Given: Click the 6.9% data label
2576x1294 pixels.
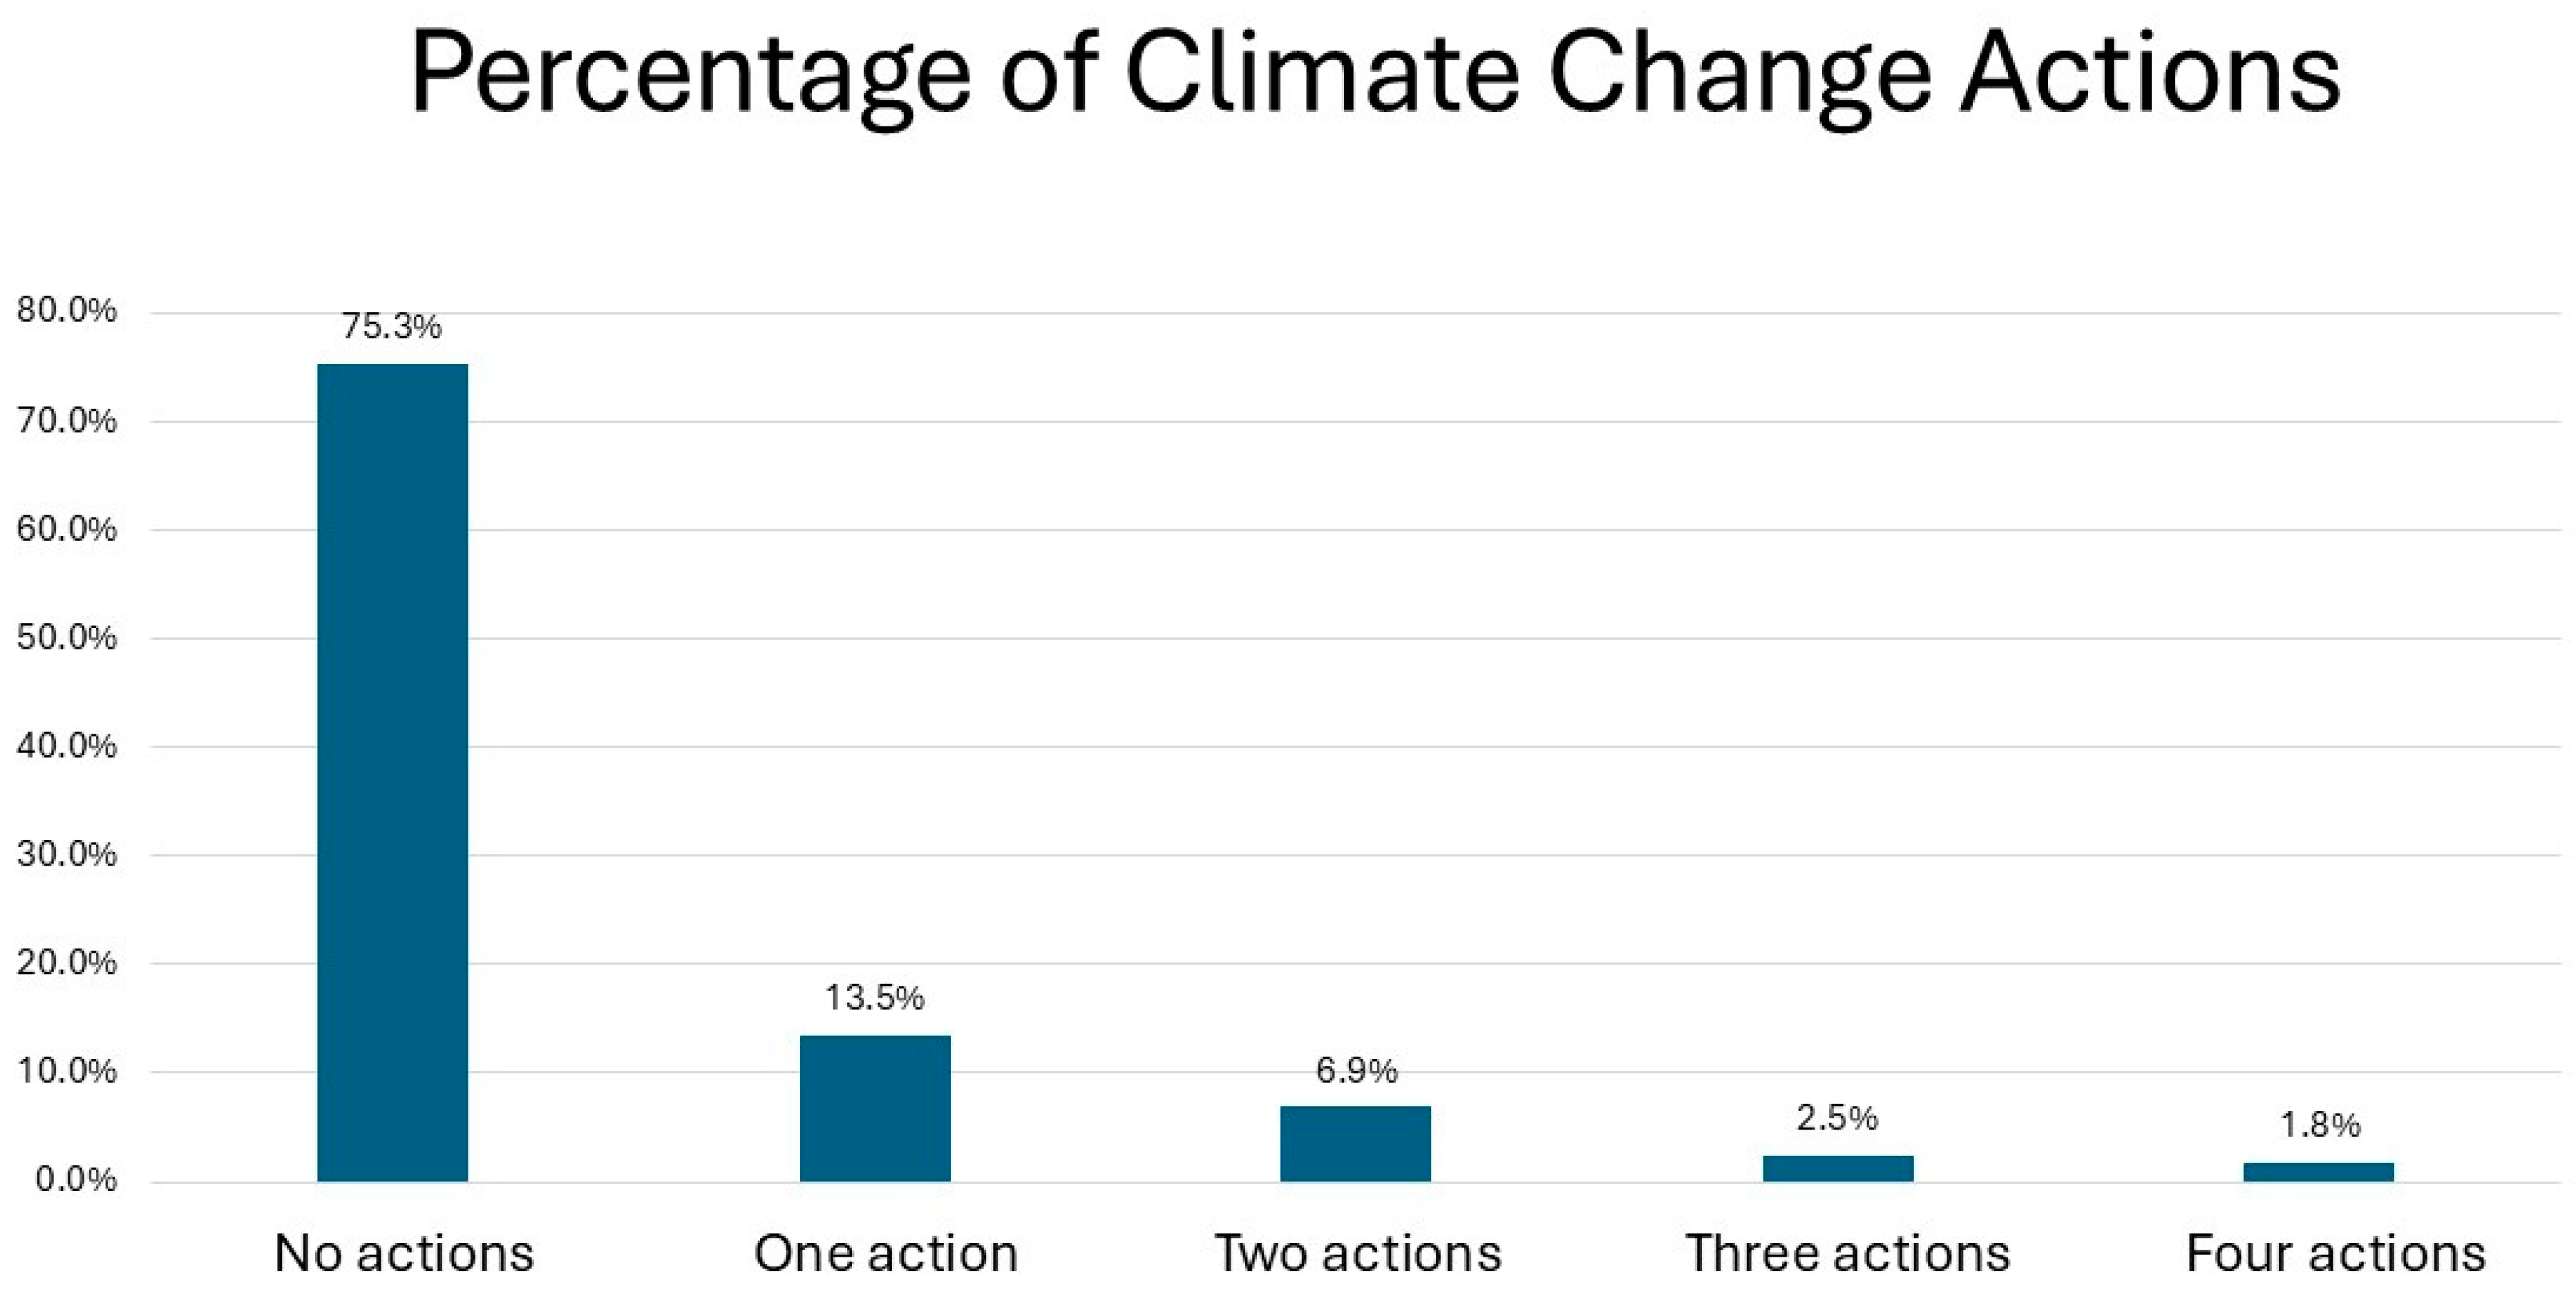Looking at the screenshot, I should click(1356, 1070).
